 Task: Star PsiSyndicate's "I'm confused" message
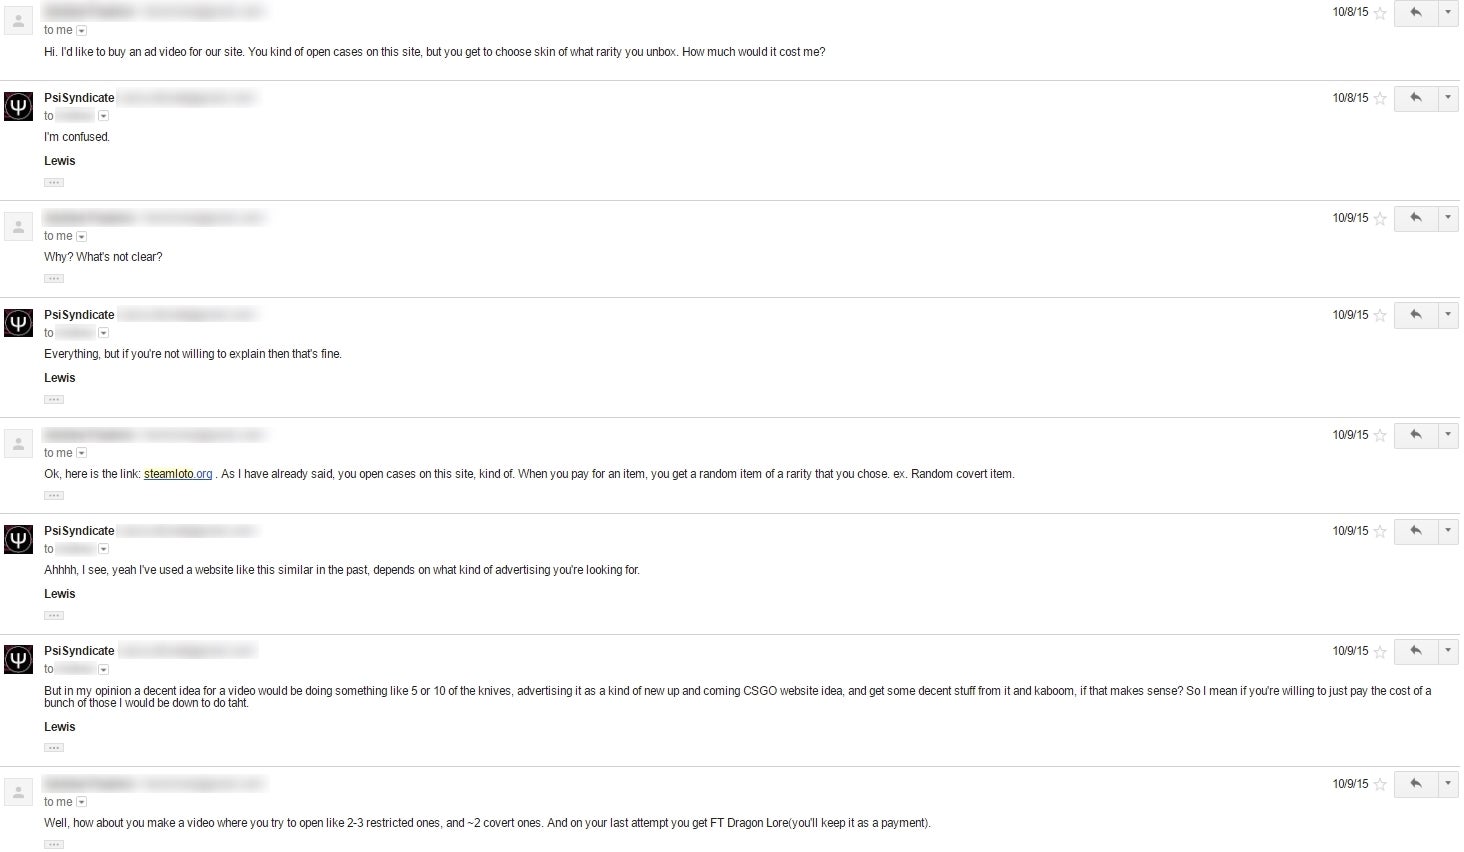(1380, 98)
